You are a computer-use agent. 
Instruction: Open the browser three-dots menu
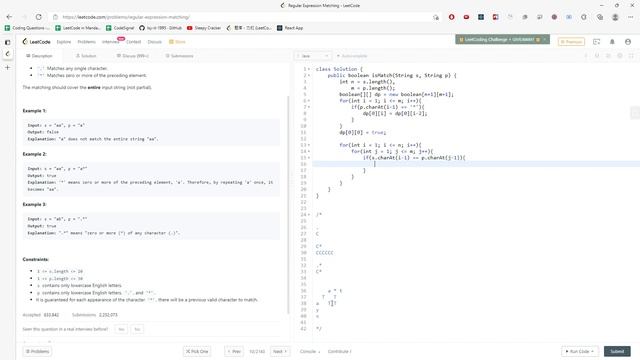click(631, 17)
